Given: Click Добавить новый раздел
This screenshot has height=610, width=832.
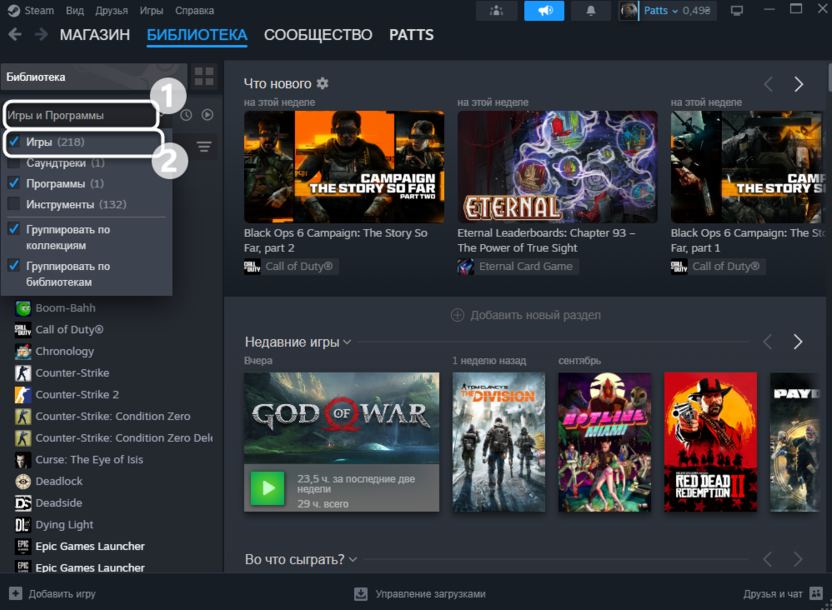Looking at the screenshot, I should (526, 315).
